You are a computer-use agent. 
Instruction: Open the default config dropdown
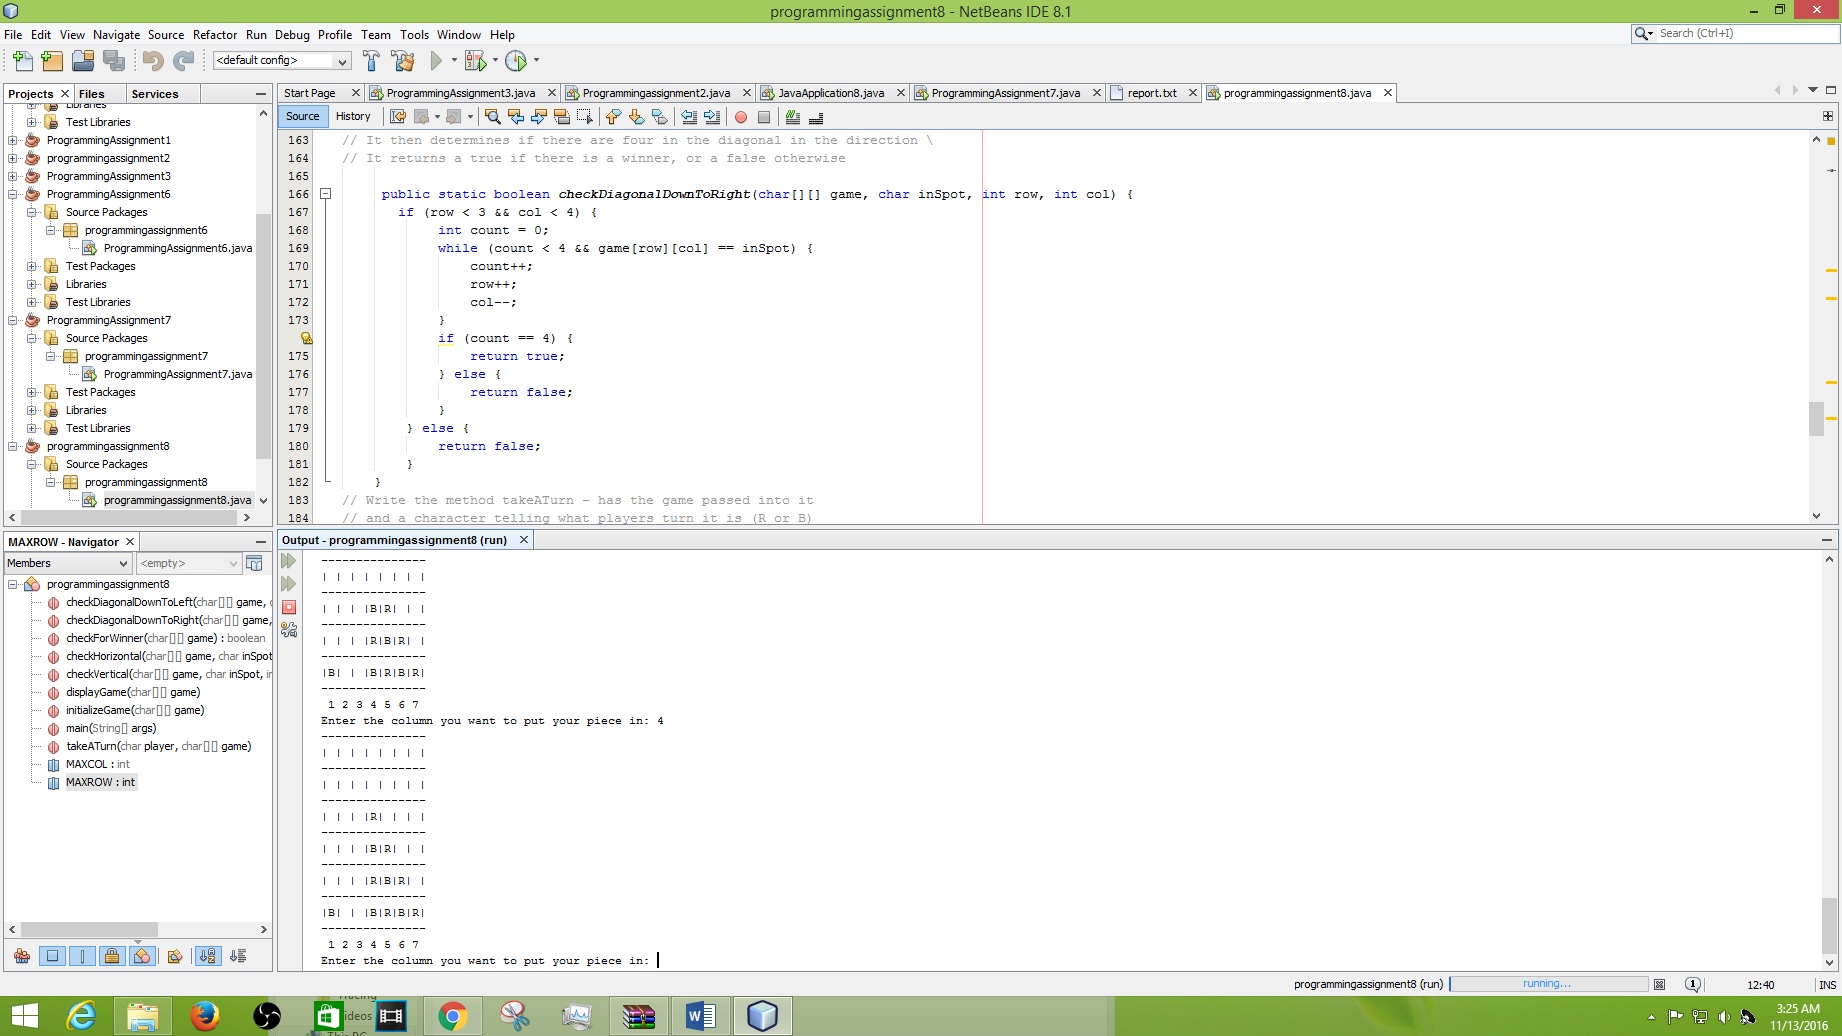282,61
